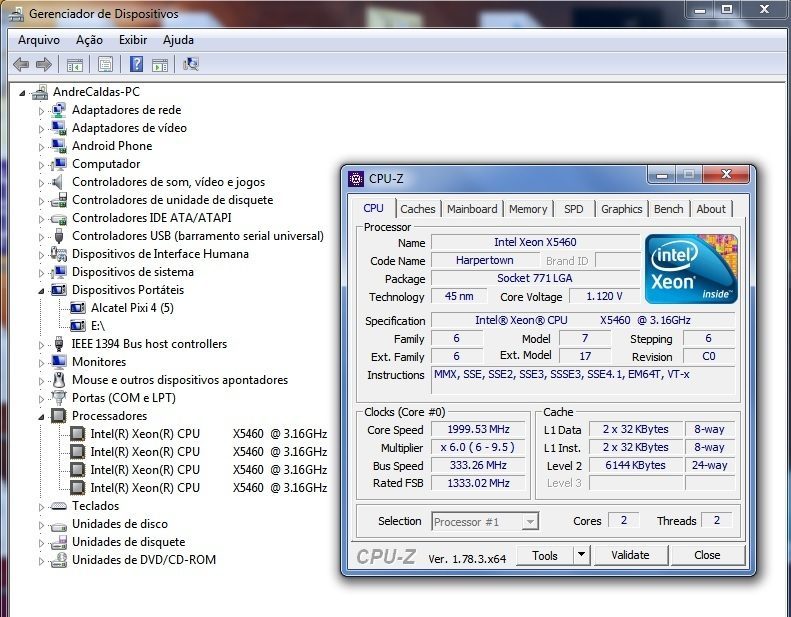
Task: Open the Processor #1 selection dropdown
Action: click(x=530, y=522)
